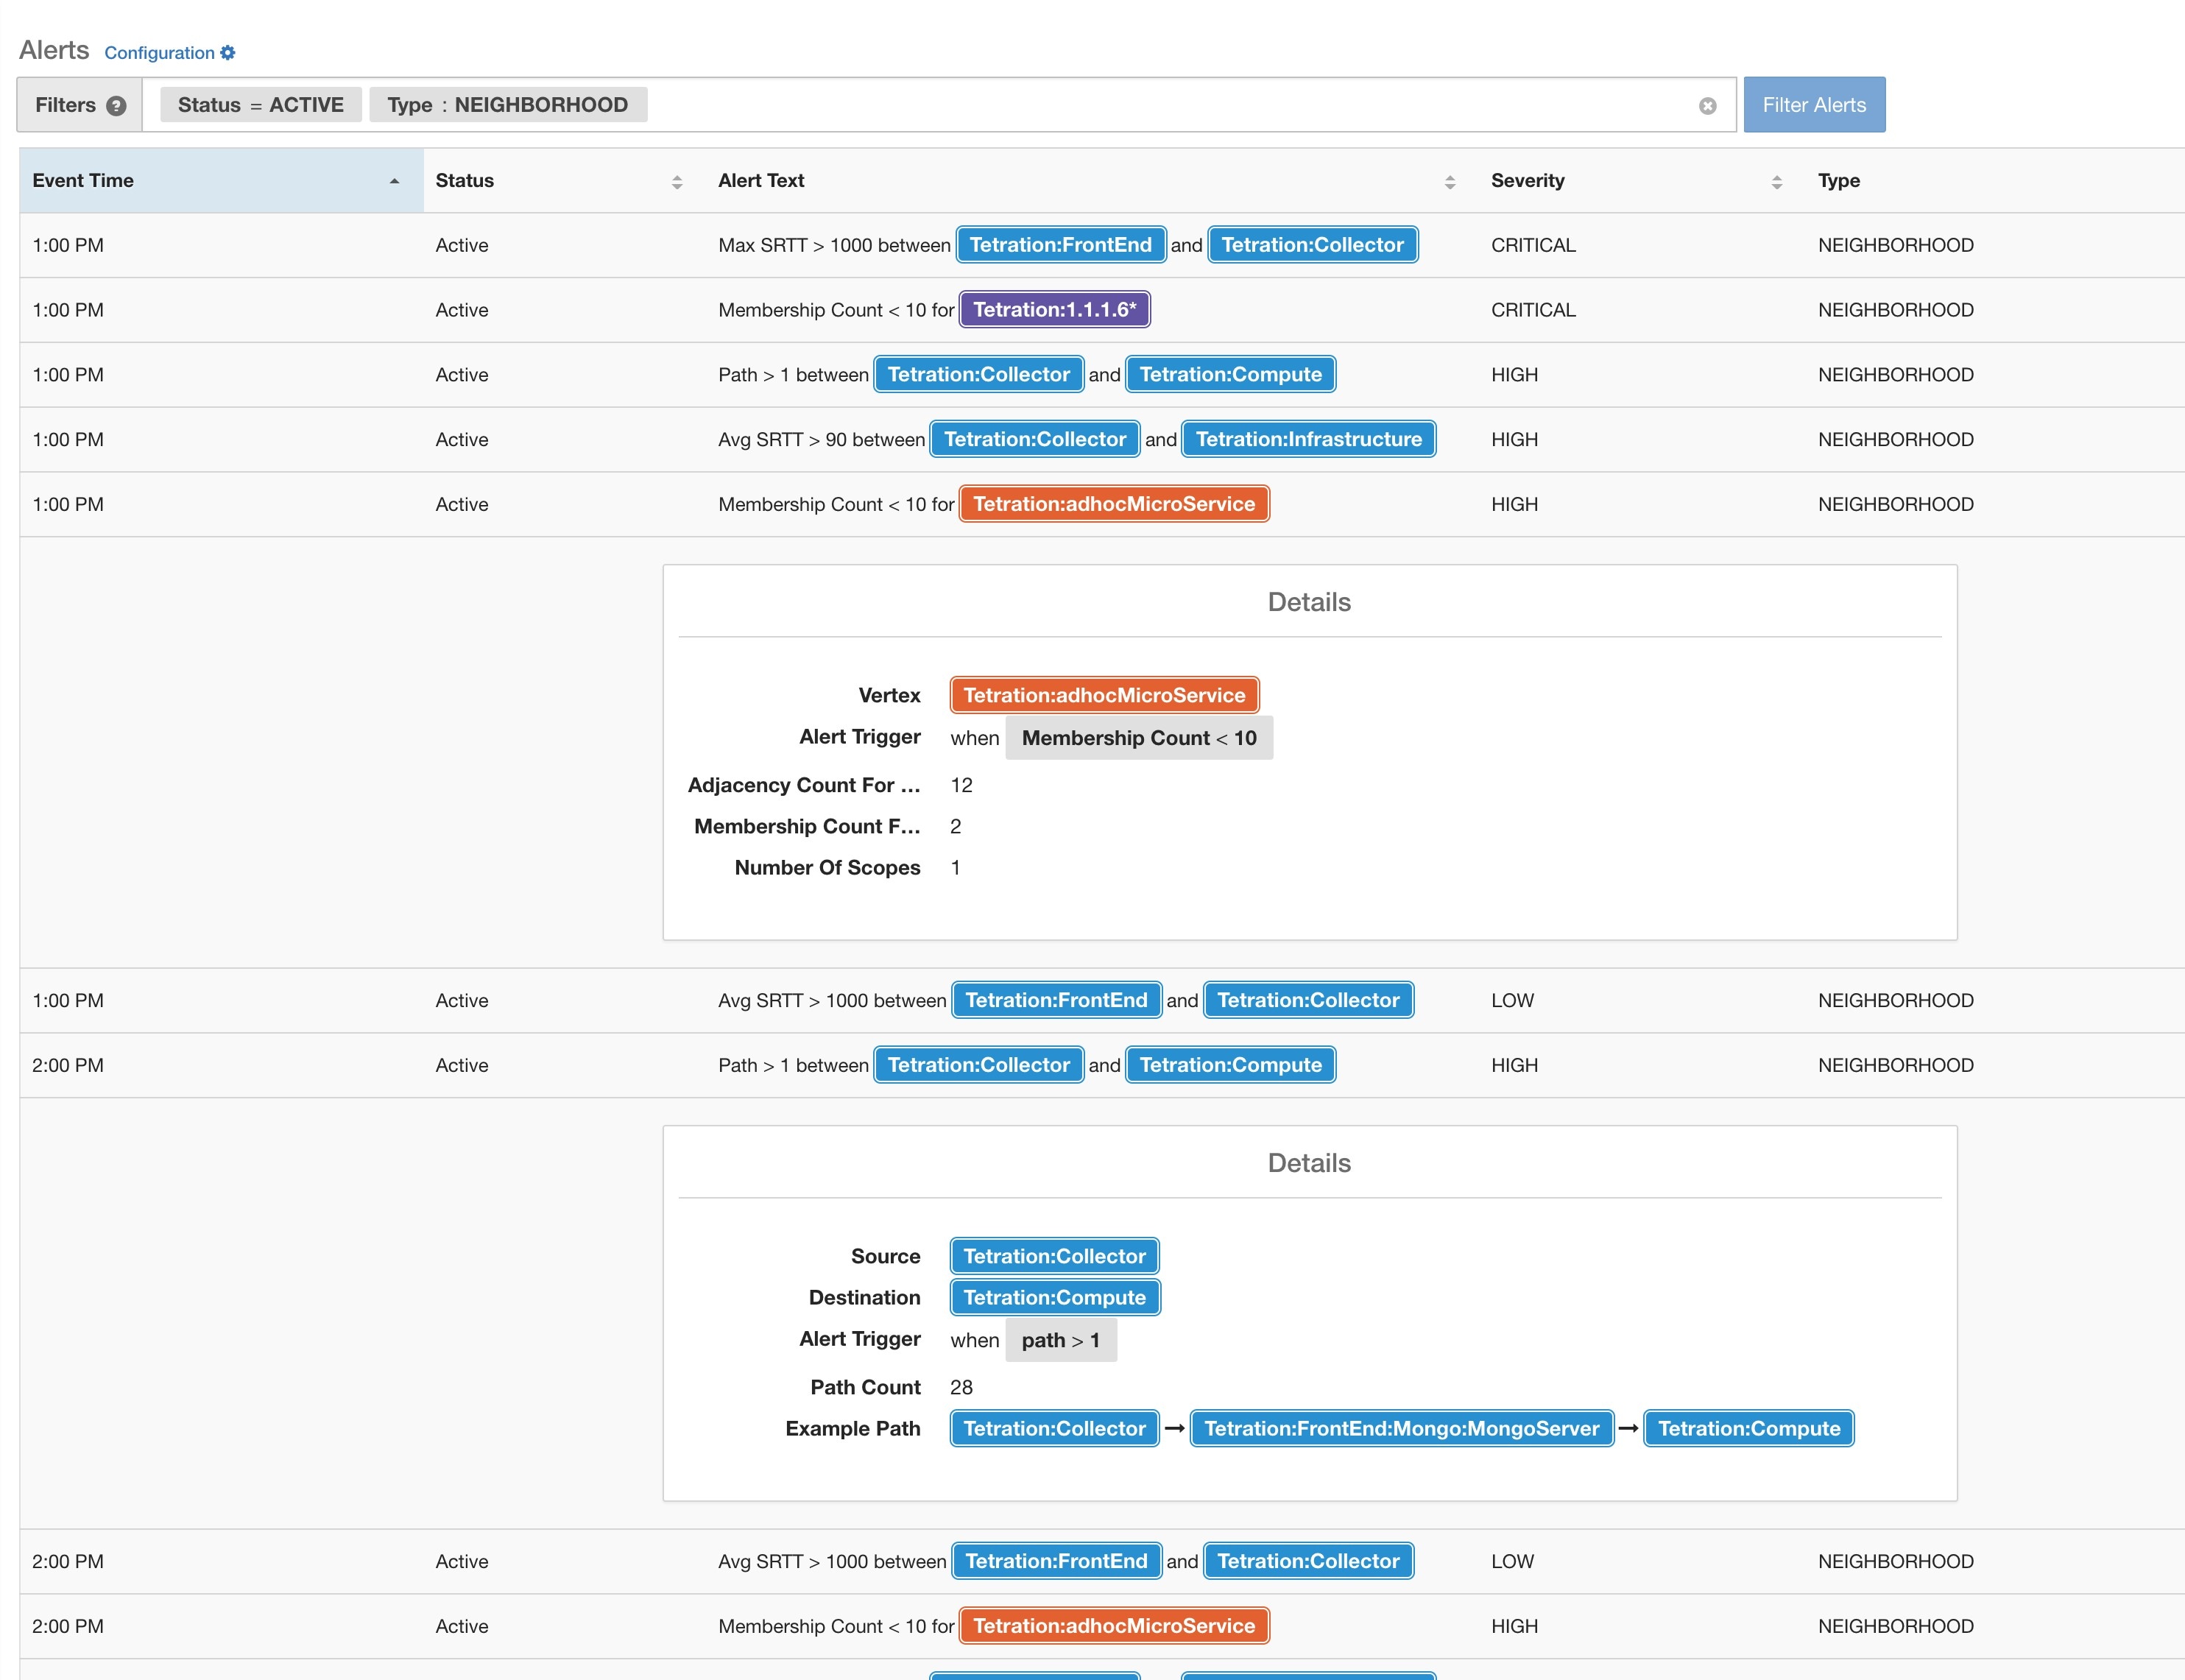Click Tetration:FrontEnd:Mongo:MongoServer path tag

(1401, 1428)
